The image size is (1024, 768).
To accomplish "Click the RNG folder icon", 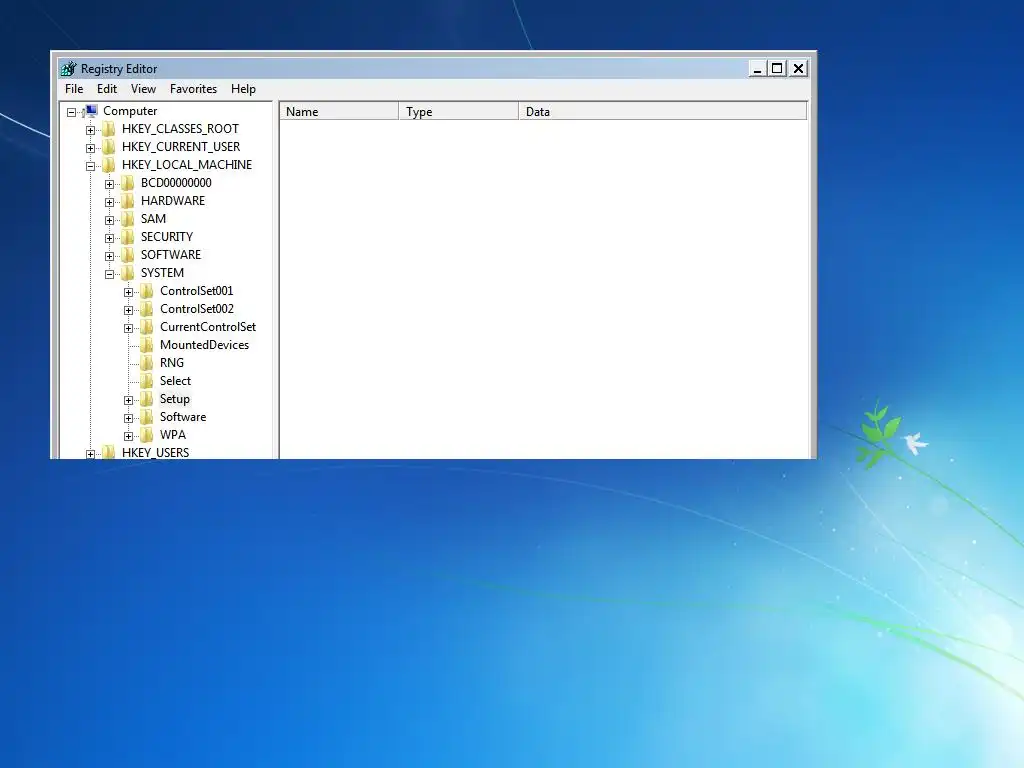I will click(x=148, y=363).
